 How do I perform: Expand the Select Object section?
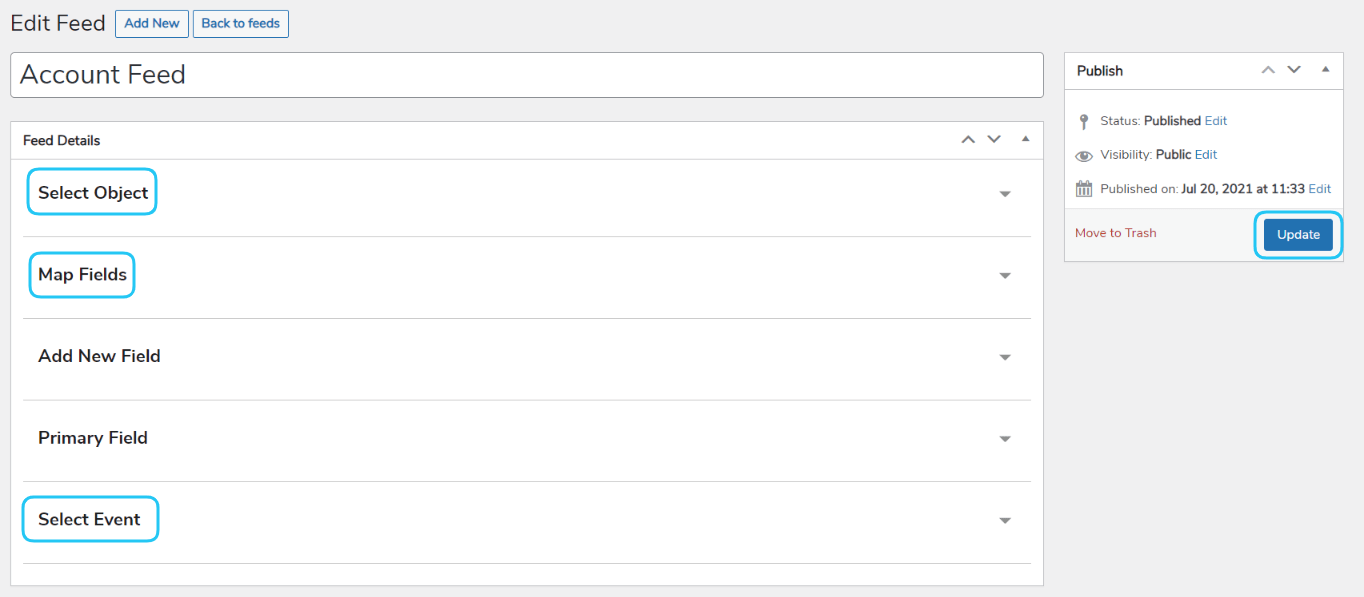coord(1004,194)
